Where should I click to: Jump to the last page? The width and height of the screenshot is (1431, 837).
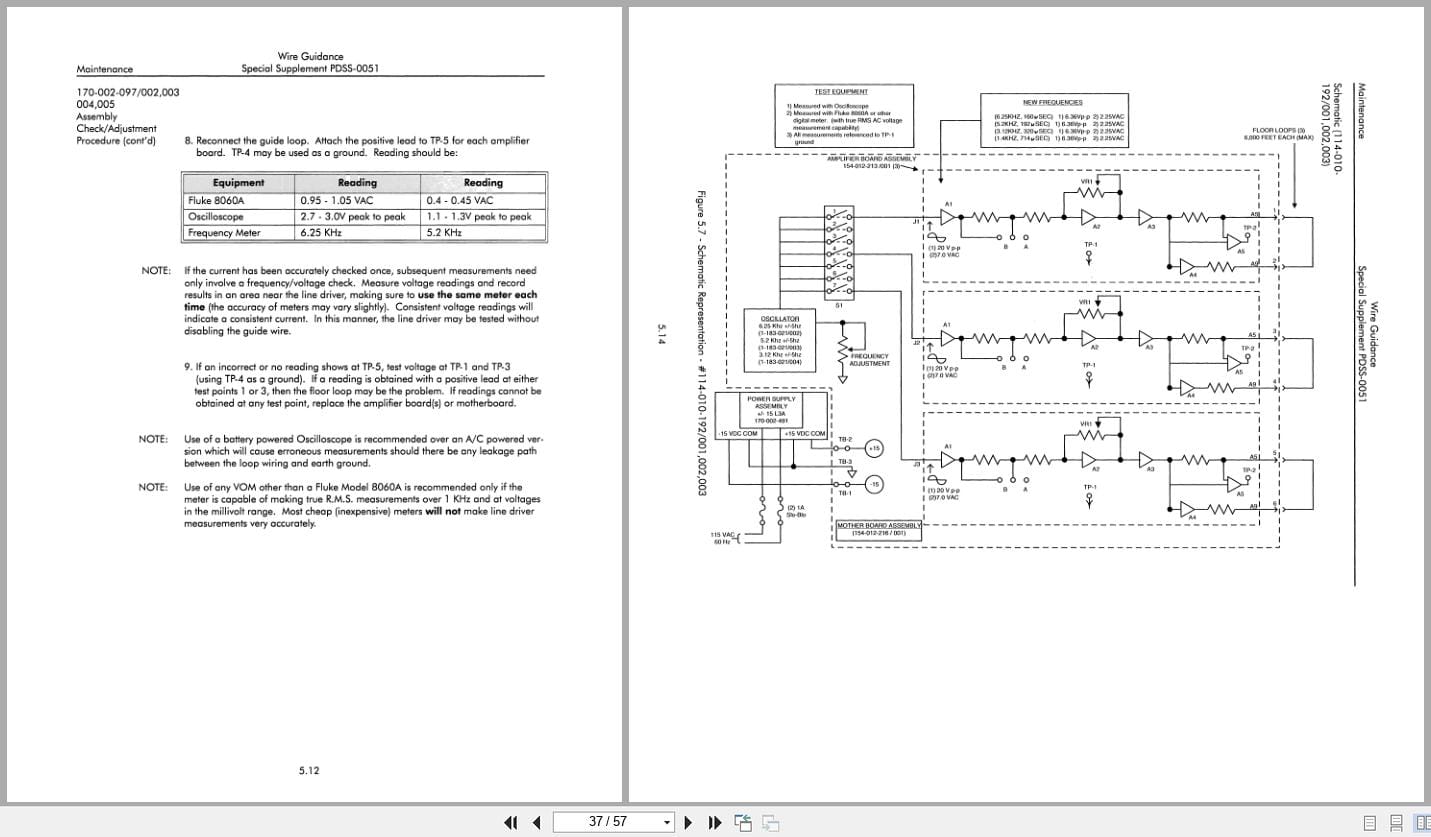(714, 822)
